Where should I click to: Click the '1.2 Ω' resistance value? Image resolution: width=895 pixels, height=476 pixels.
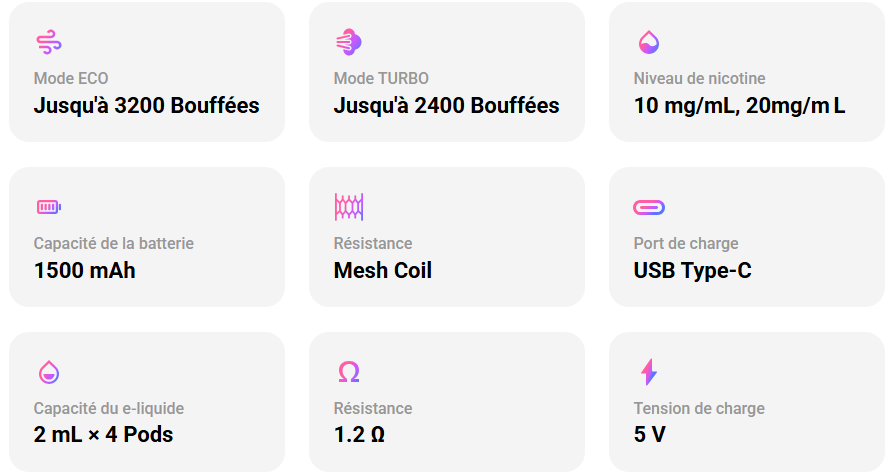point(359,435)
